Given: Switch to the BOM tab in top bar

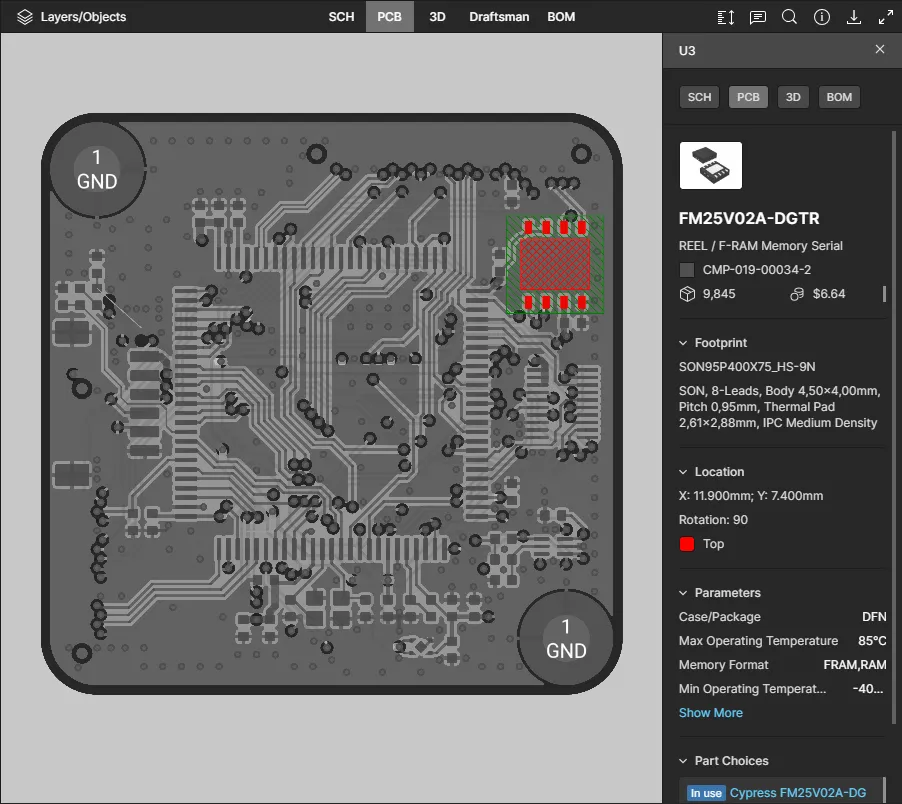Looking at the screenshot, I should click(561, 17).
